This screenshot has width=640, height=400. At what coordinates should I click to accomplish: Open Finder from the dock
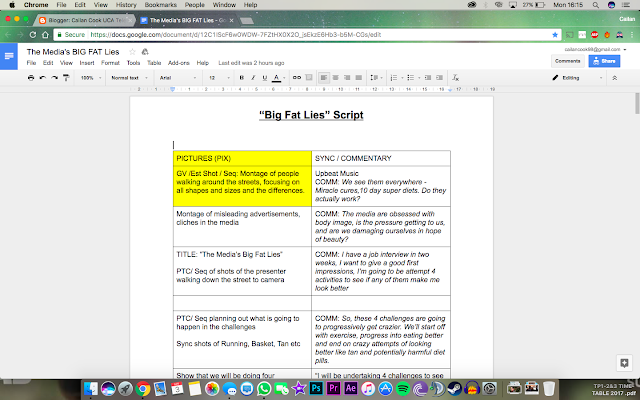pos(91,388)
